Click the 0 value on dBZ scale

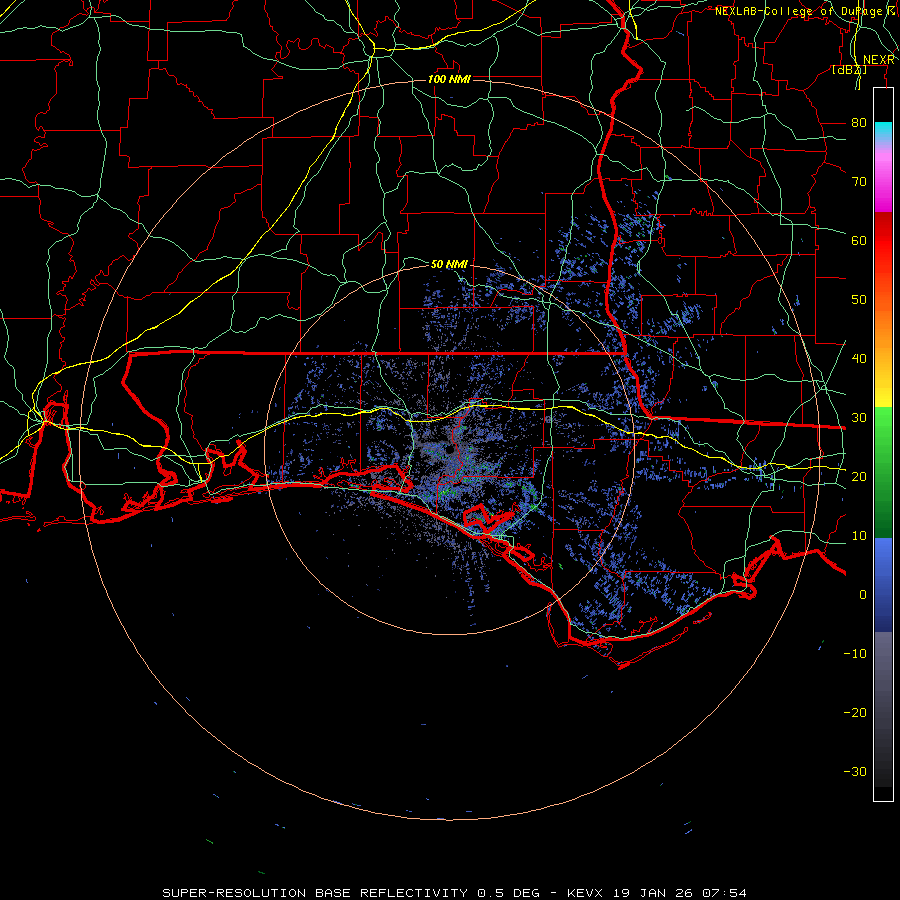(x=863, y=595)
